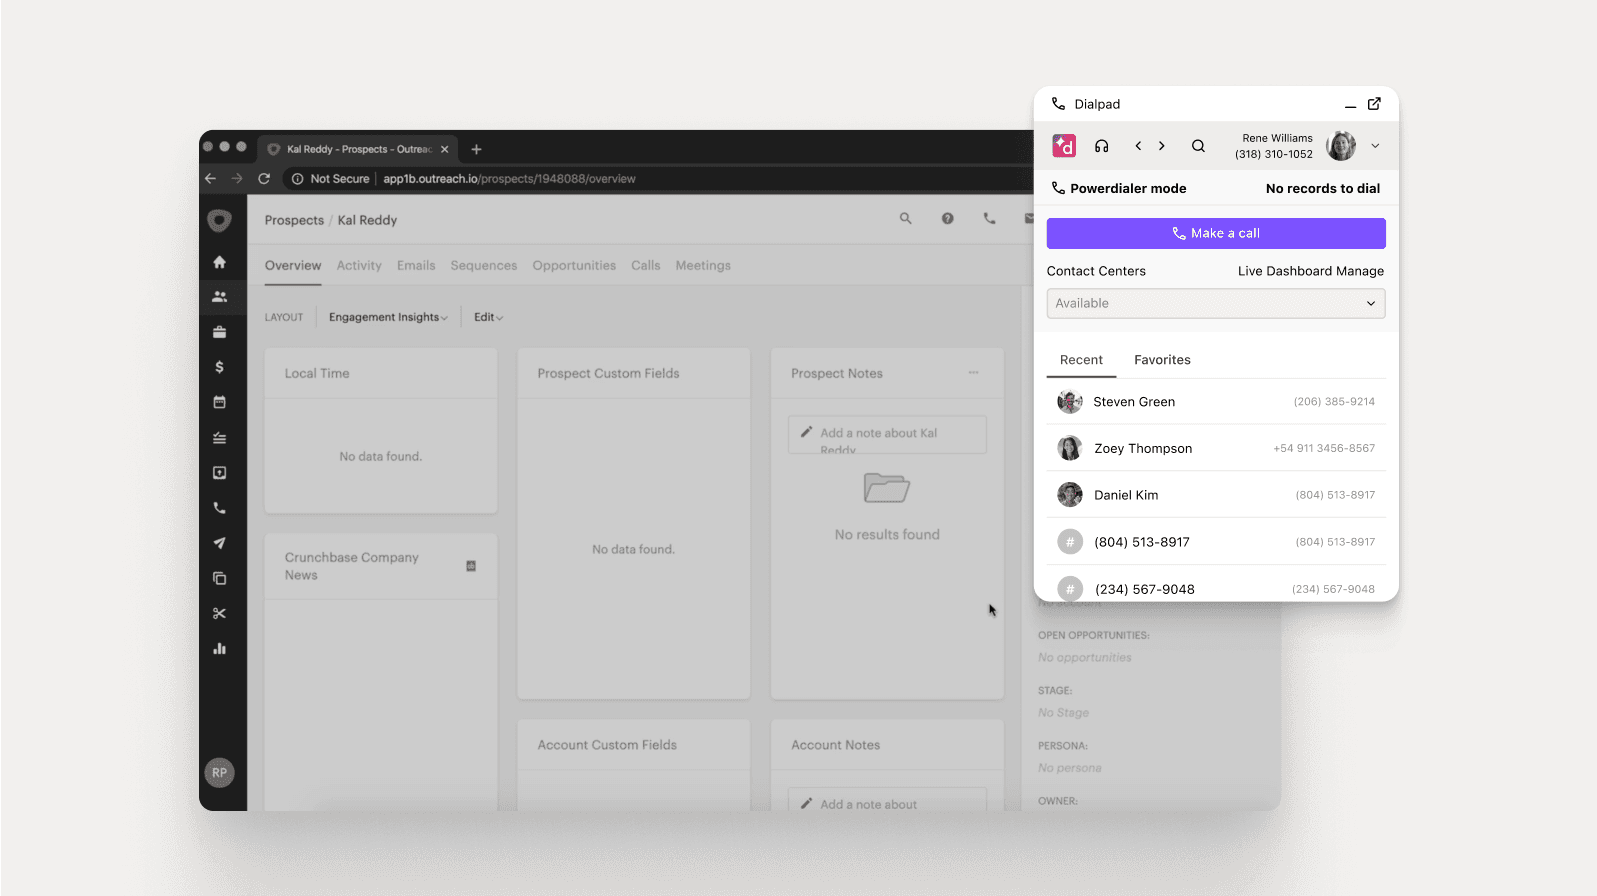
Task: Click the phone icon in Outreach sidebar
Action: point(219,508)
